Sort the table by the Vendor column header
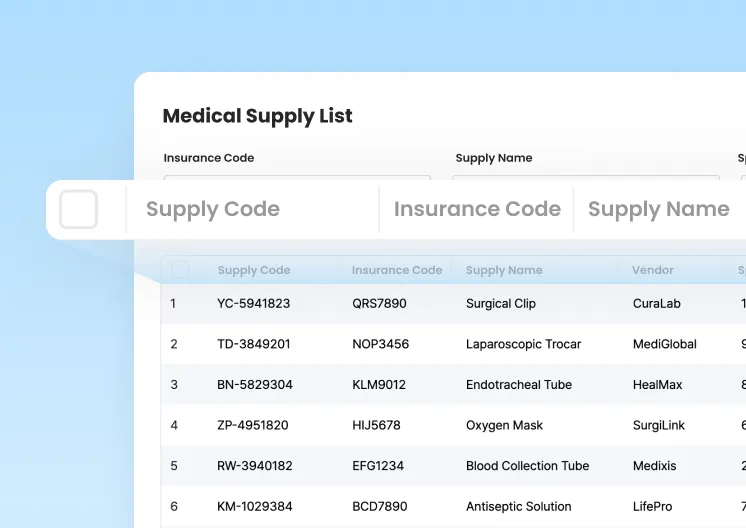 [652, 270]
